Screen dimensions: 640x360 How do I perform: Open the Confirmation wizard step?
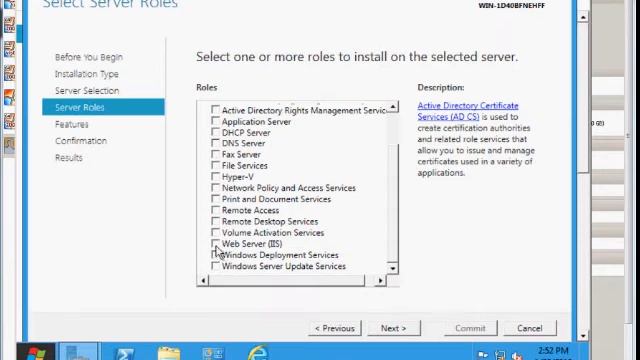81,141
